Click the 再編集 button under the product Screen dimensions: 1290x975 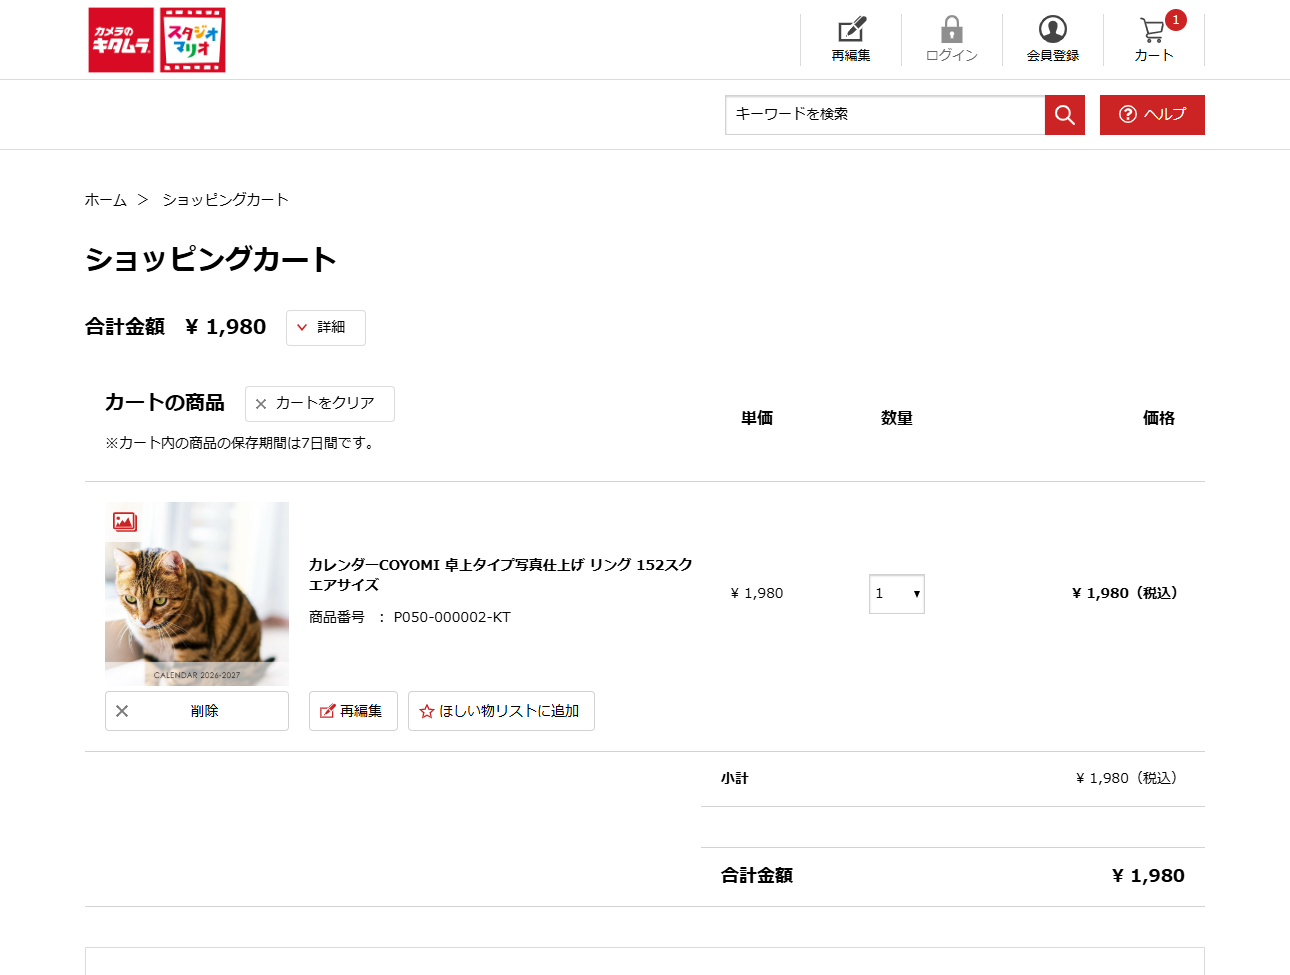click(x=353, y=711)
